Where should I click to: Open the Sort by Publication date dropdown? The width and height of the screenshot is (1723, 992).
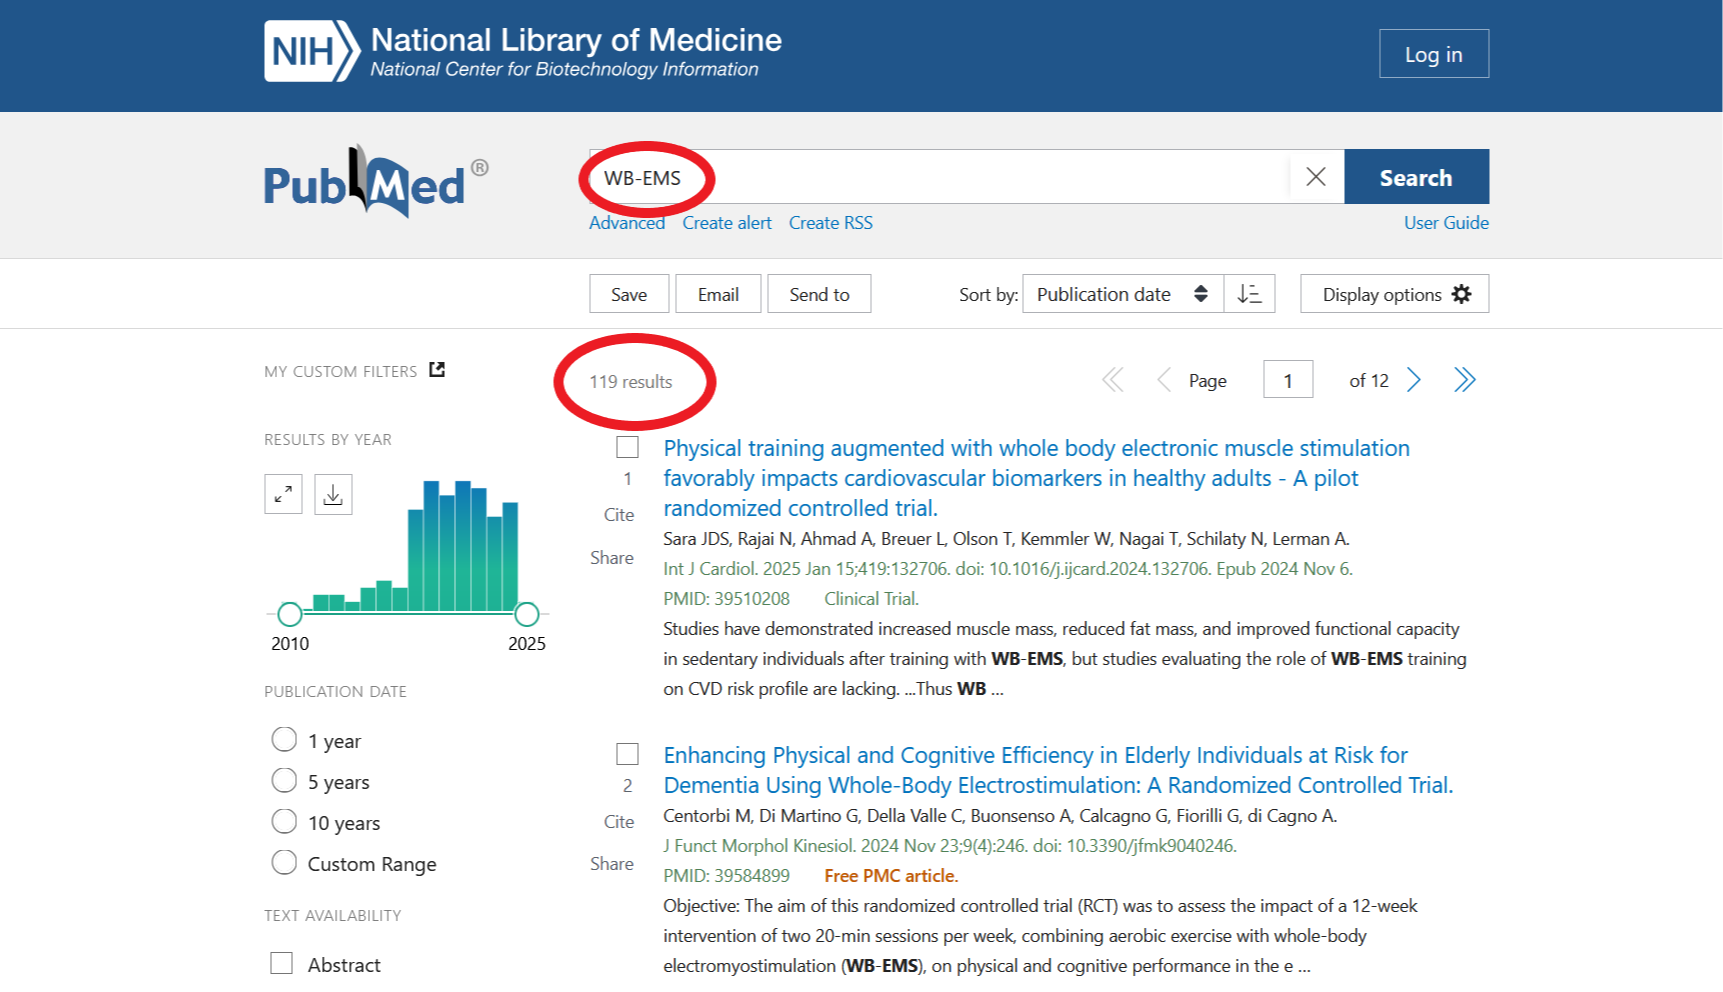[x=1123, y=294]
